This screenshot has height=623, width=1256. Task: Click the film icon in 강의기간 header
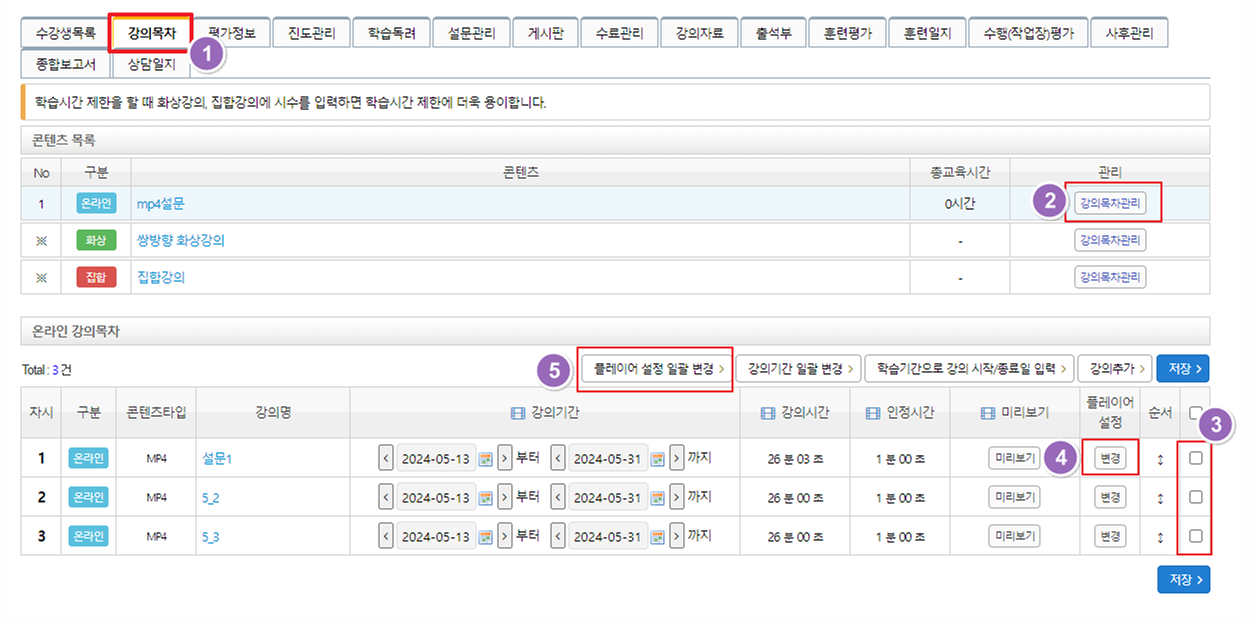517,412
